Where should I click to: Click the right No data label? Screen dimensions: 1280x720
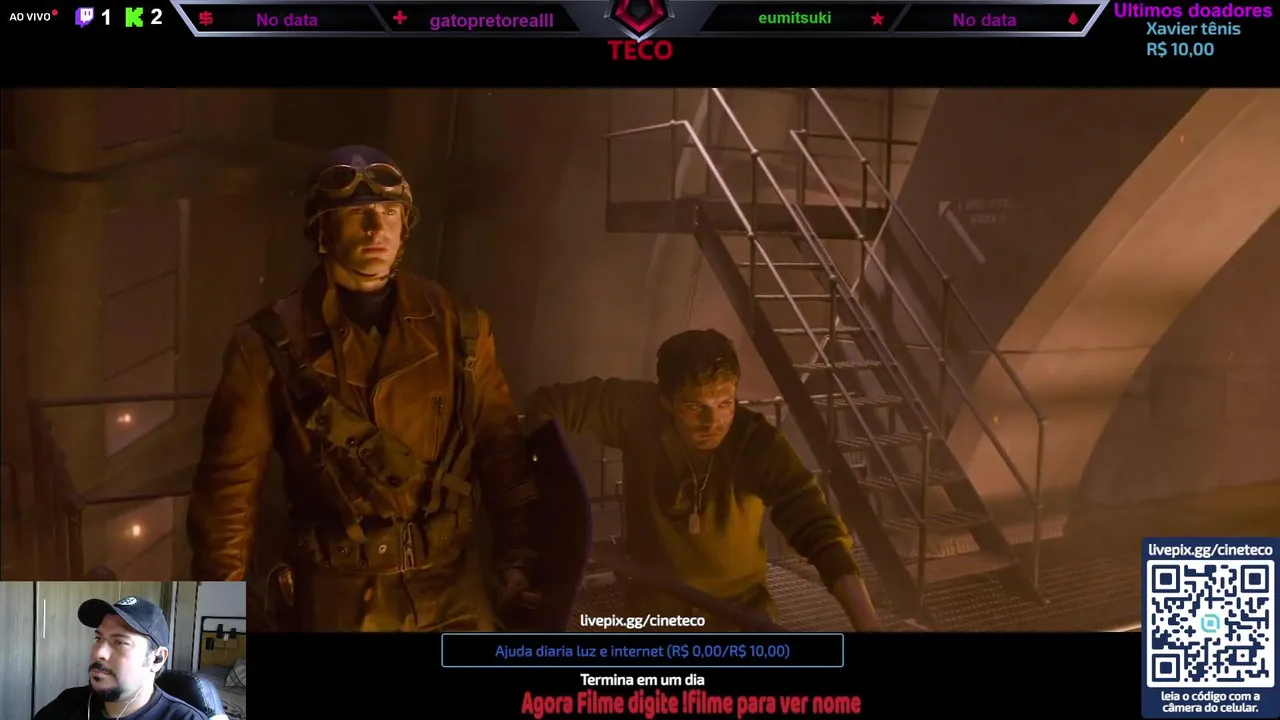(x=984, y=20)
